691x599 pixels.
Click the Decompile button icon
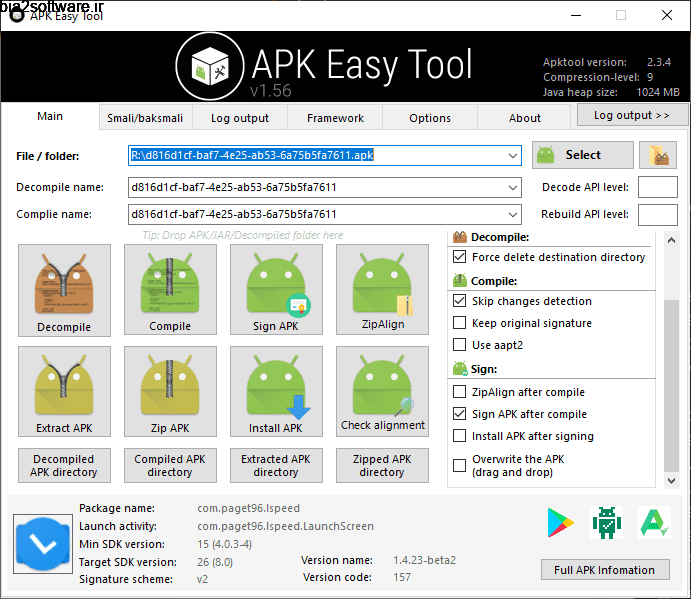click(x=64, y=290)
